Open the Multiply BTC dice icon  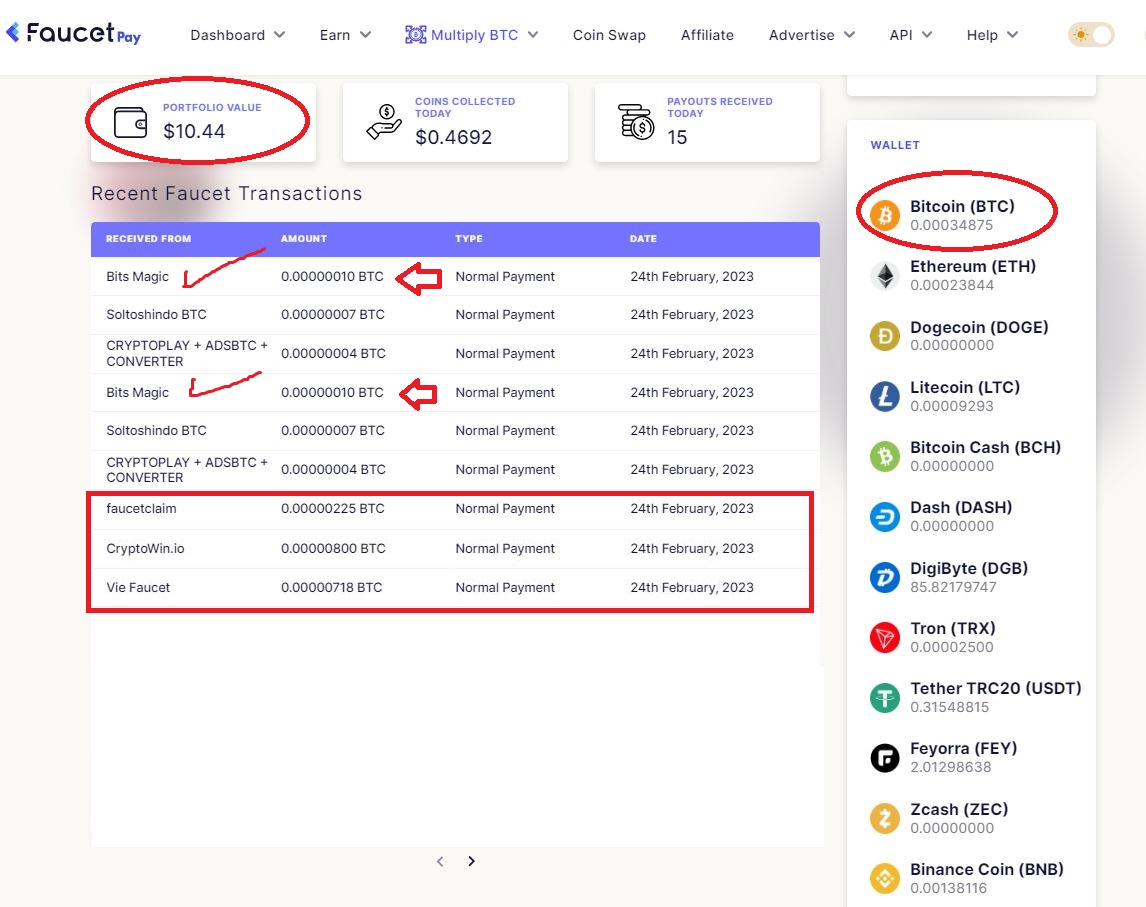pyautogui.click(x=415, y=34)
